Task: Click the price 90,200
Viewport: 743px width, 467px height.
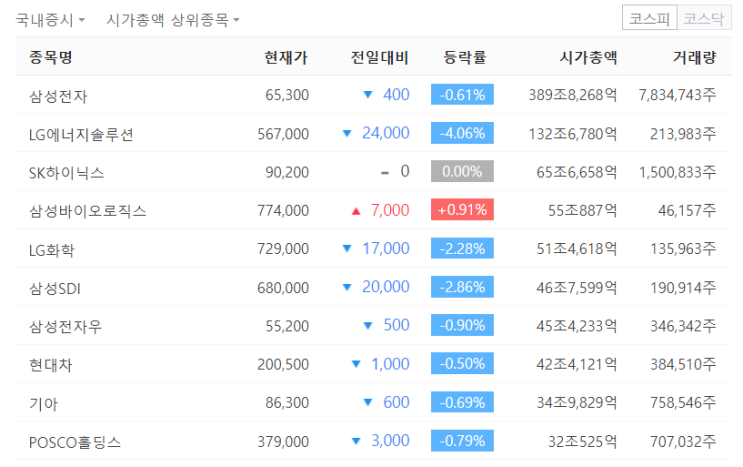Action: (287, 172)
